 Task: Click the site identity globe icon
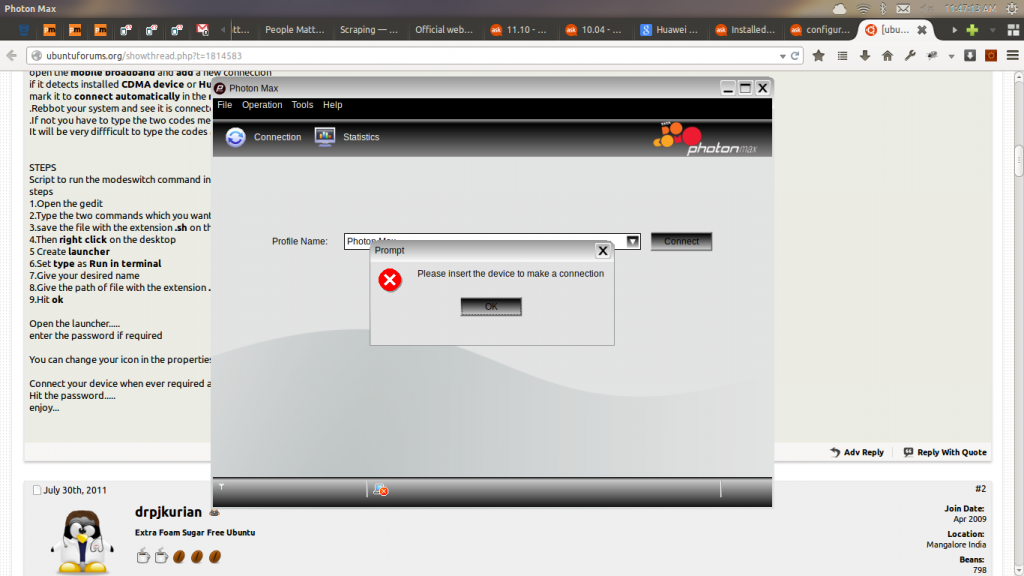(37, 56)
